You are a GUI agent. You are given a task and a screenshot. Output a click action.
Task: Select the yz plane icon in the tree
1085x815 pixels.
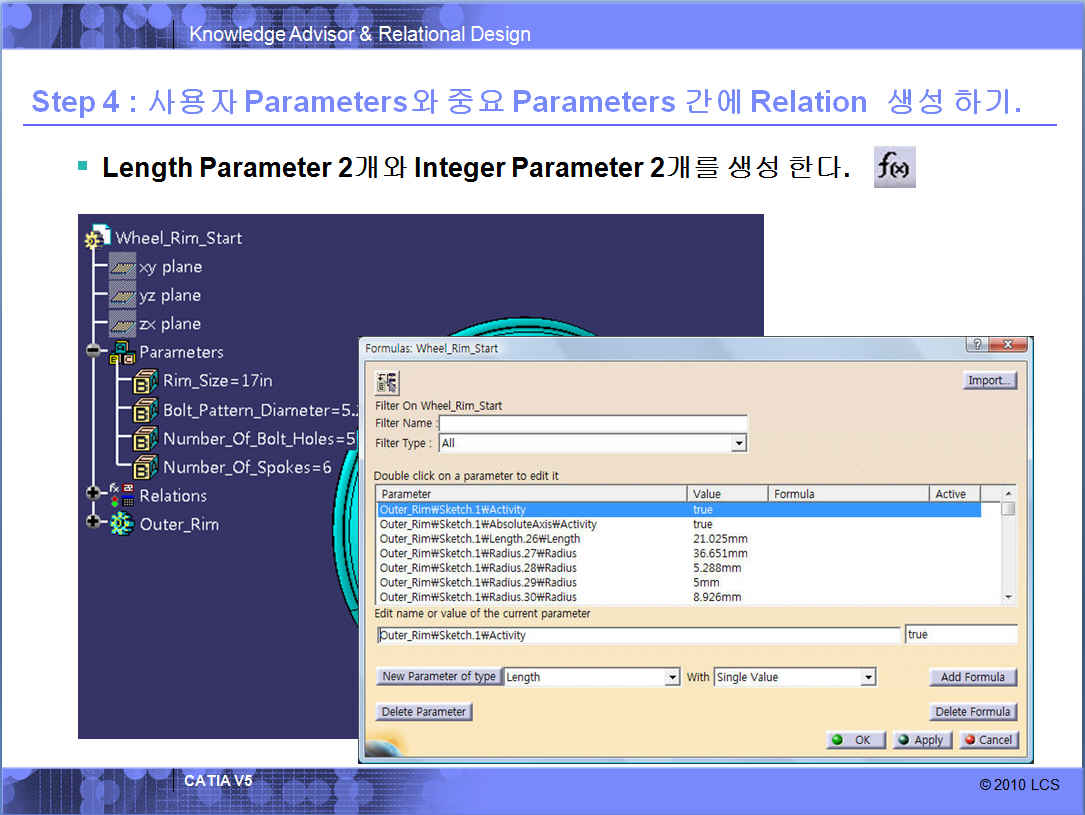123,295
